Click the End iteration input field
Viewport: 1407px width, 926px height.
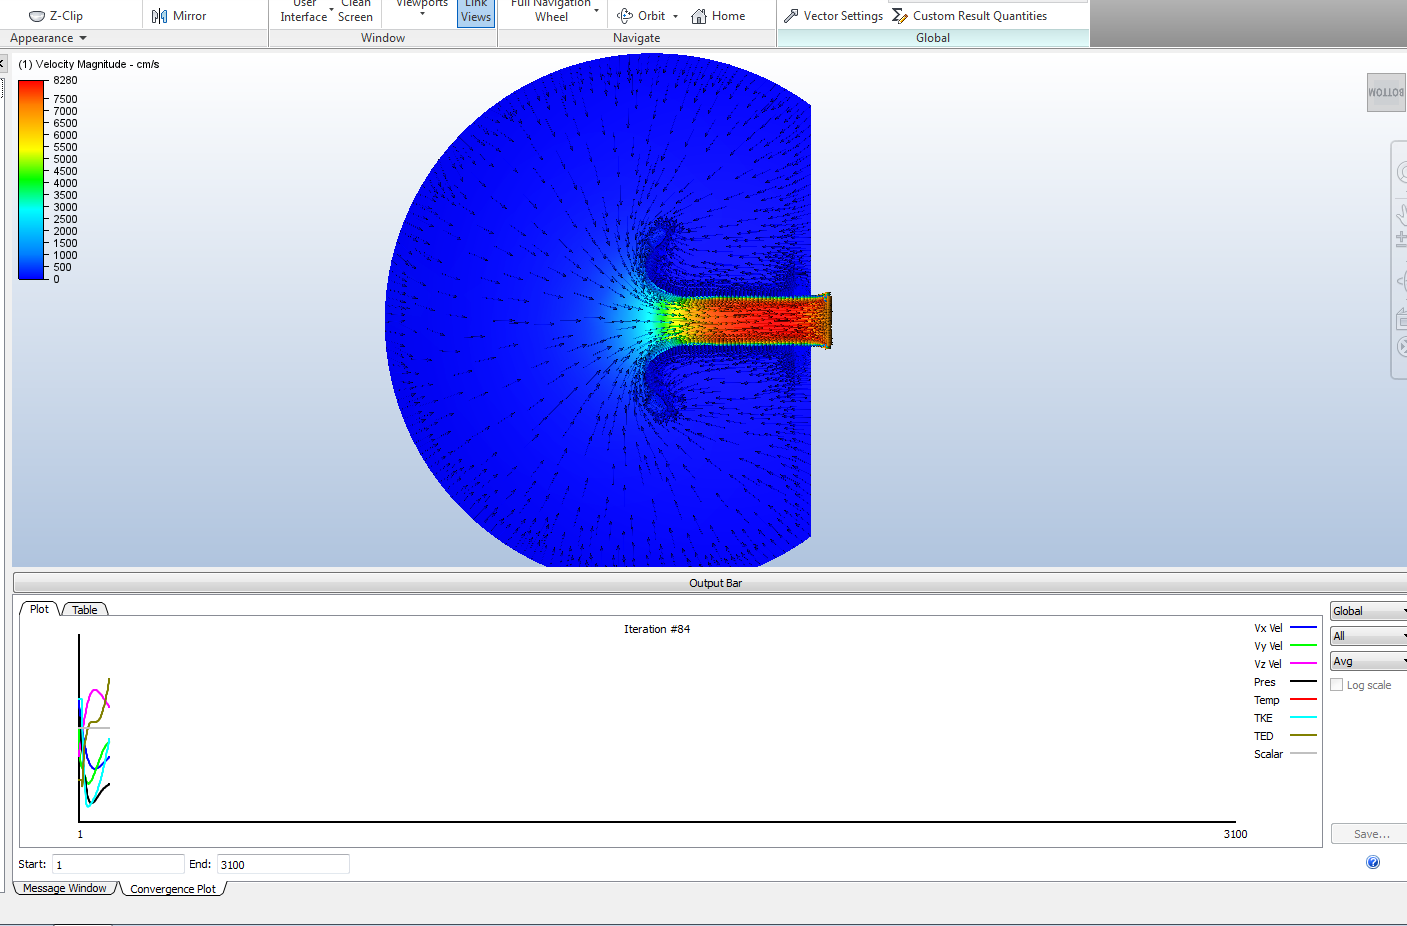[283, 863]
